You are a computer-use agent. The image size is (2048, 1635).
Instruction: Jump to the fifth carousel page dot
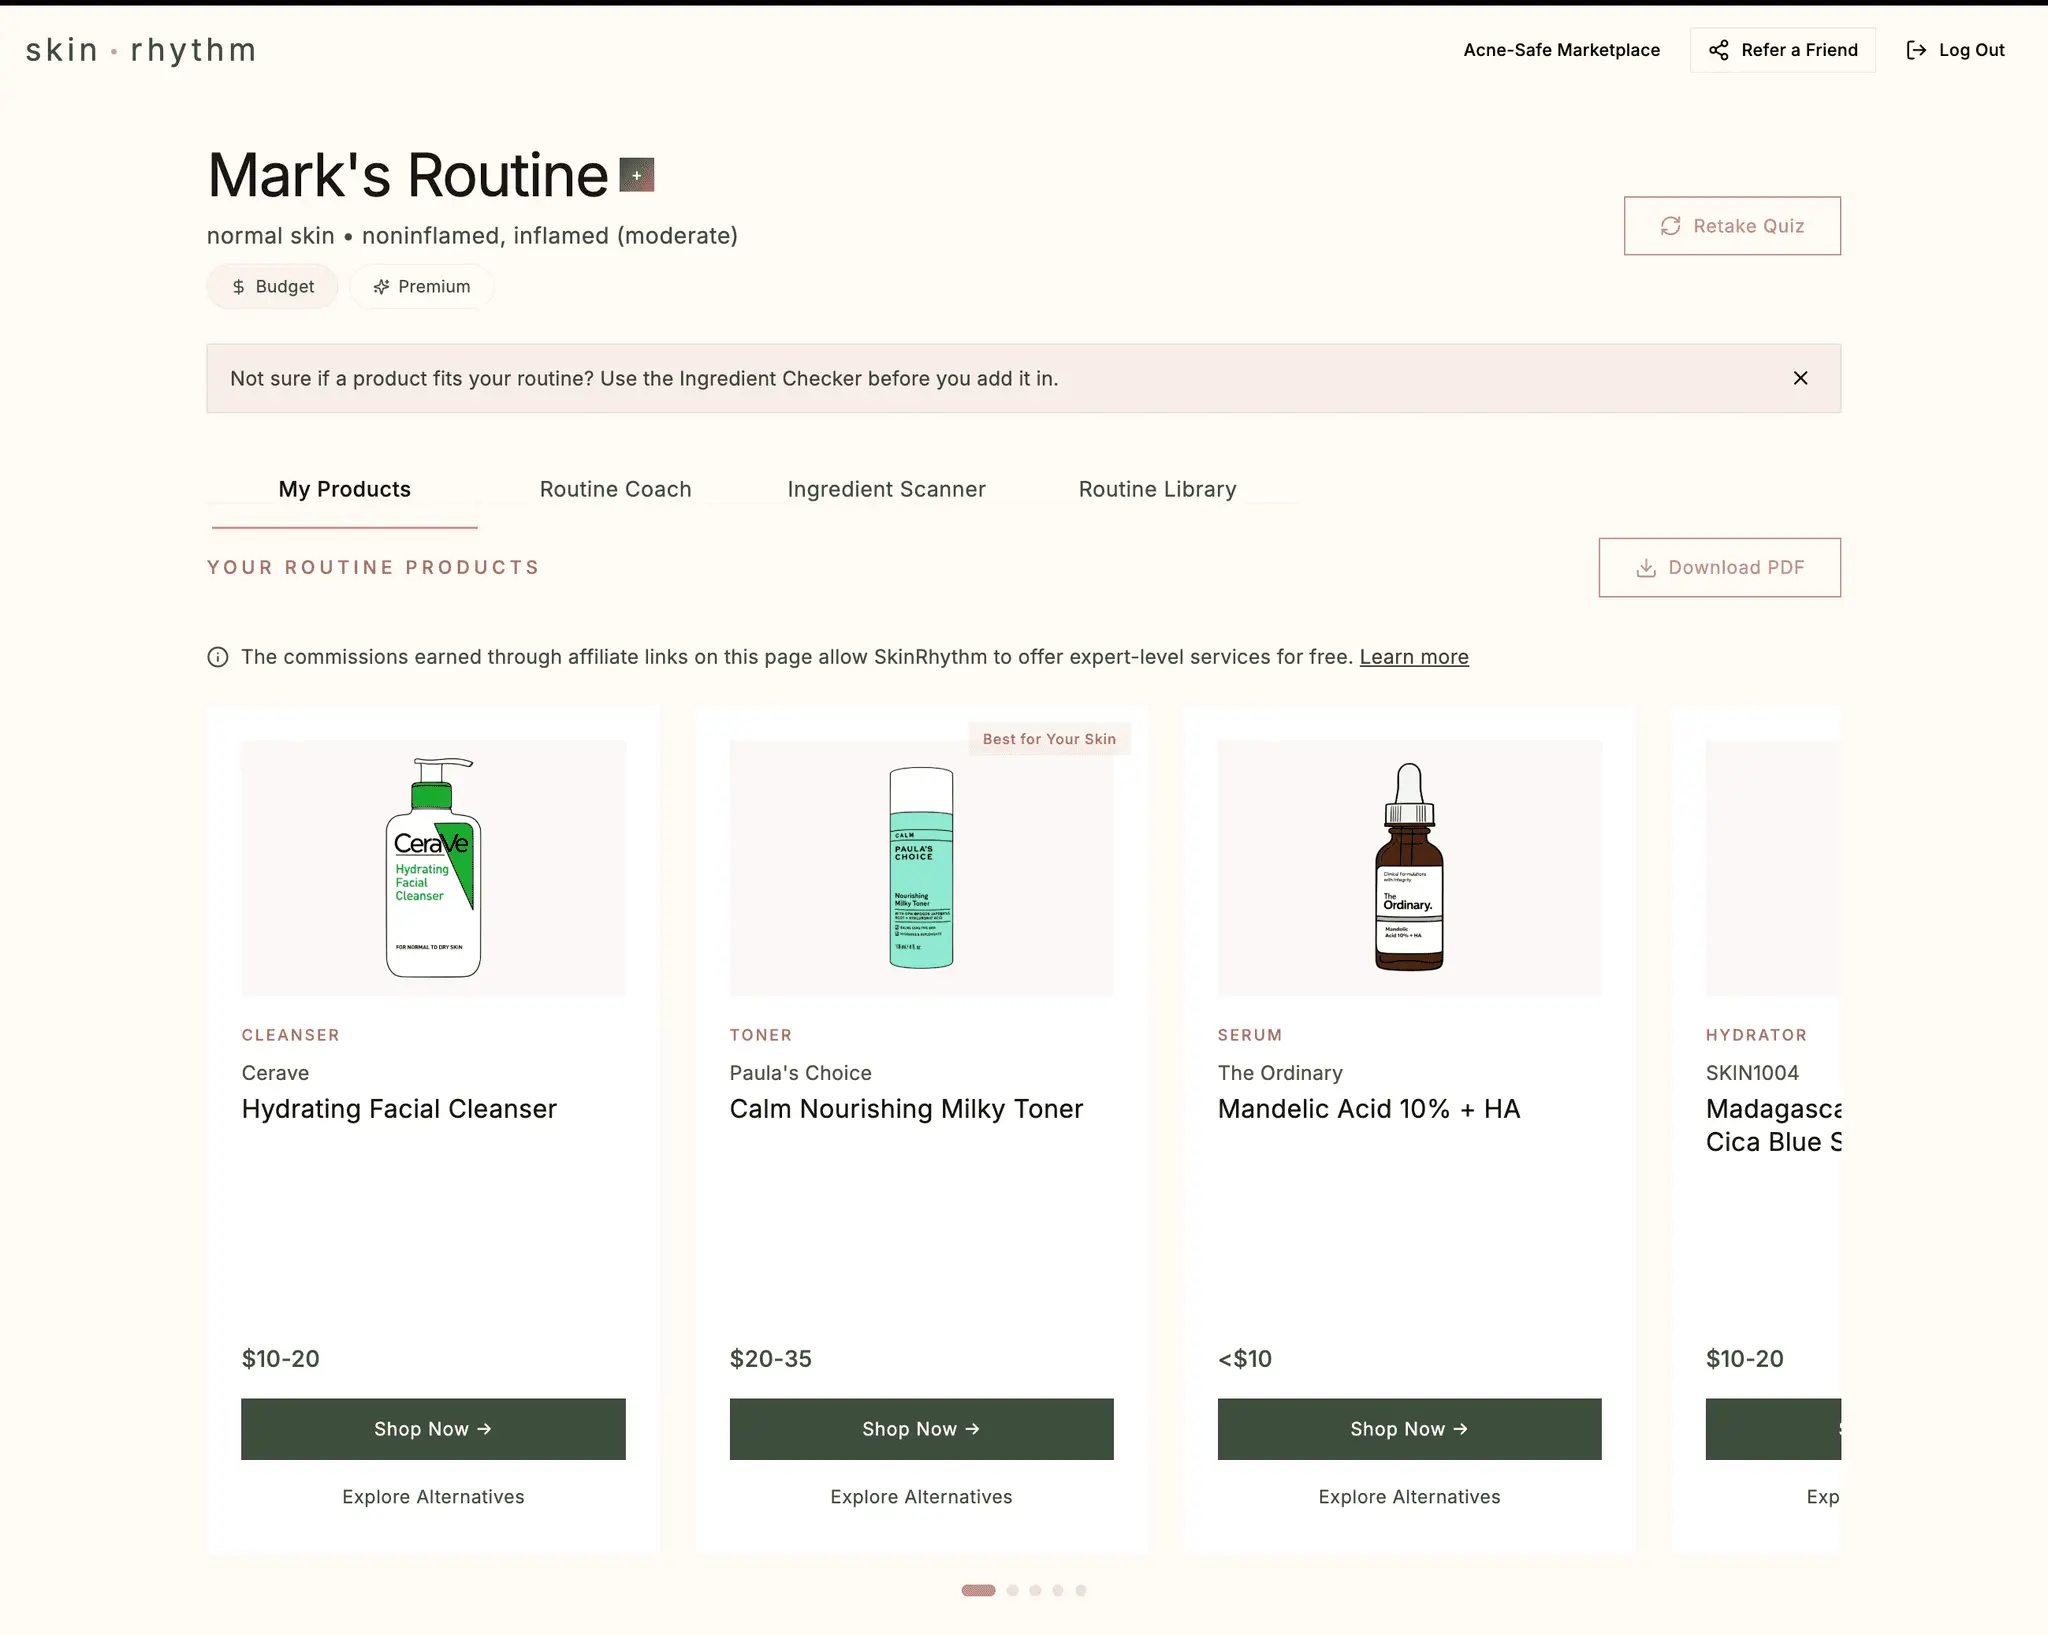click(x=1081, y=1590)
